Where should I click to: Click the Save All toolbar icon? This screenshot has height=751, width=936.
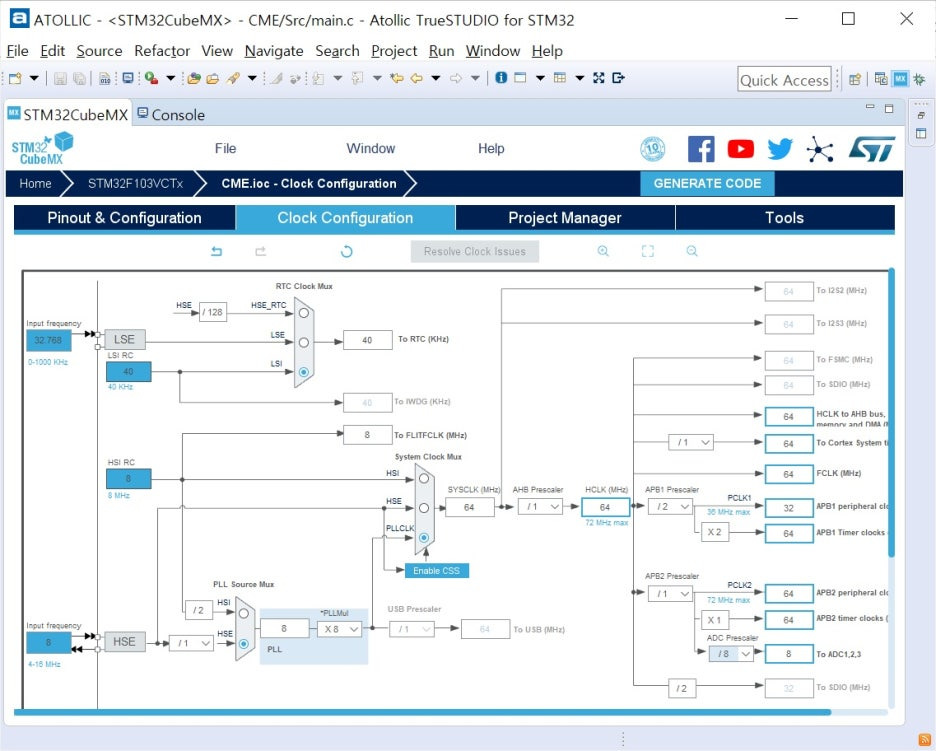tap(79, 78)
